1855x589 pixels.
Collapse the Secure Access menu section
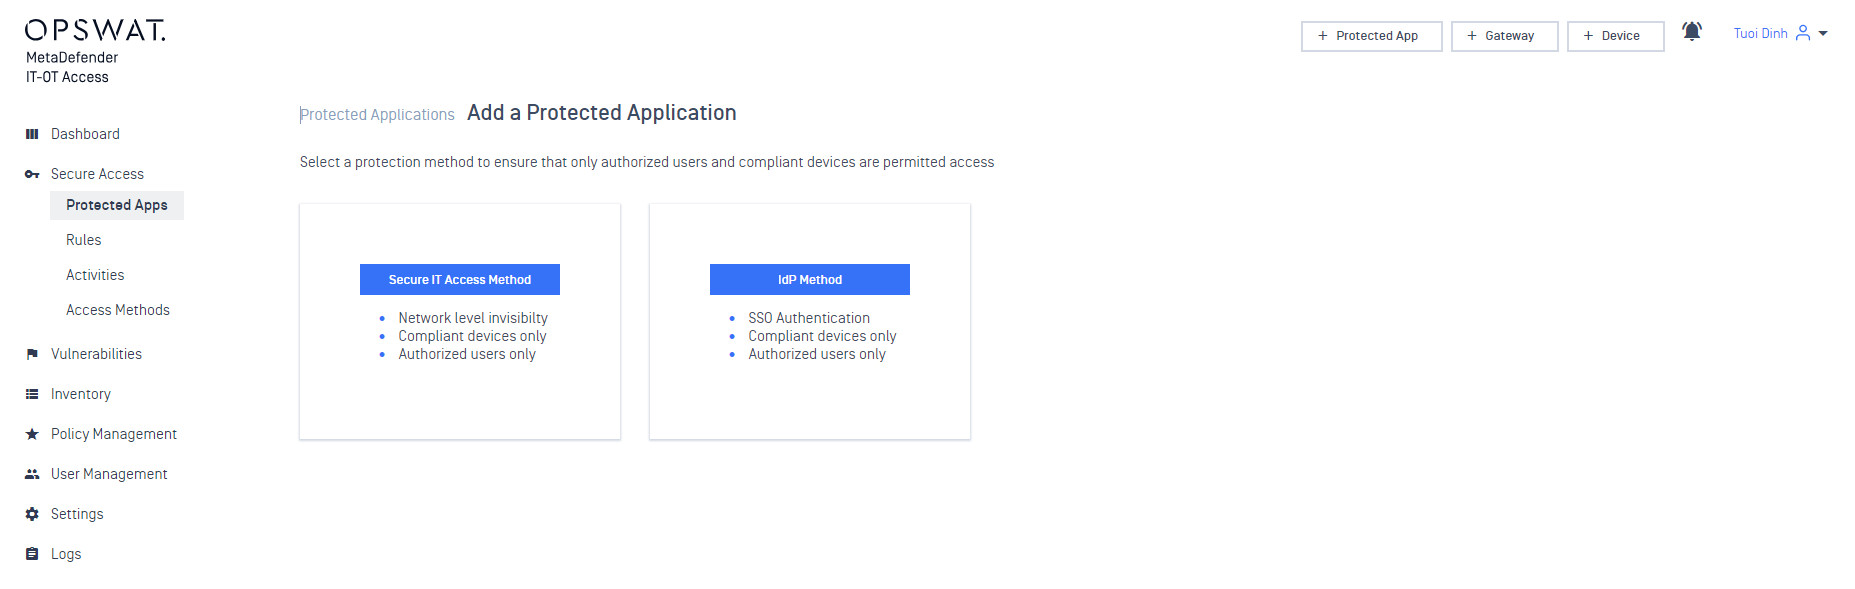[x=97, y=174]
